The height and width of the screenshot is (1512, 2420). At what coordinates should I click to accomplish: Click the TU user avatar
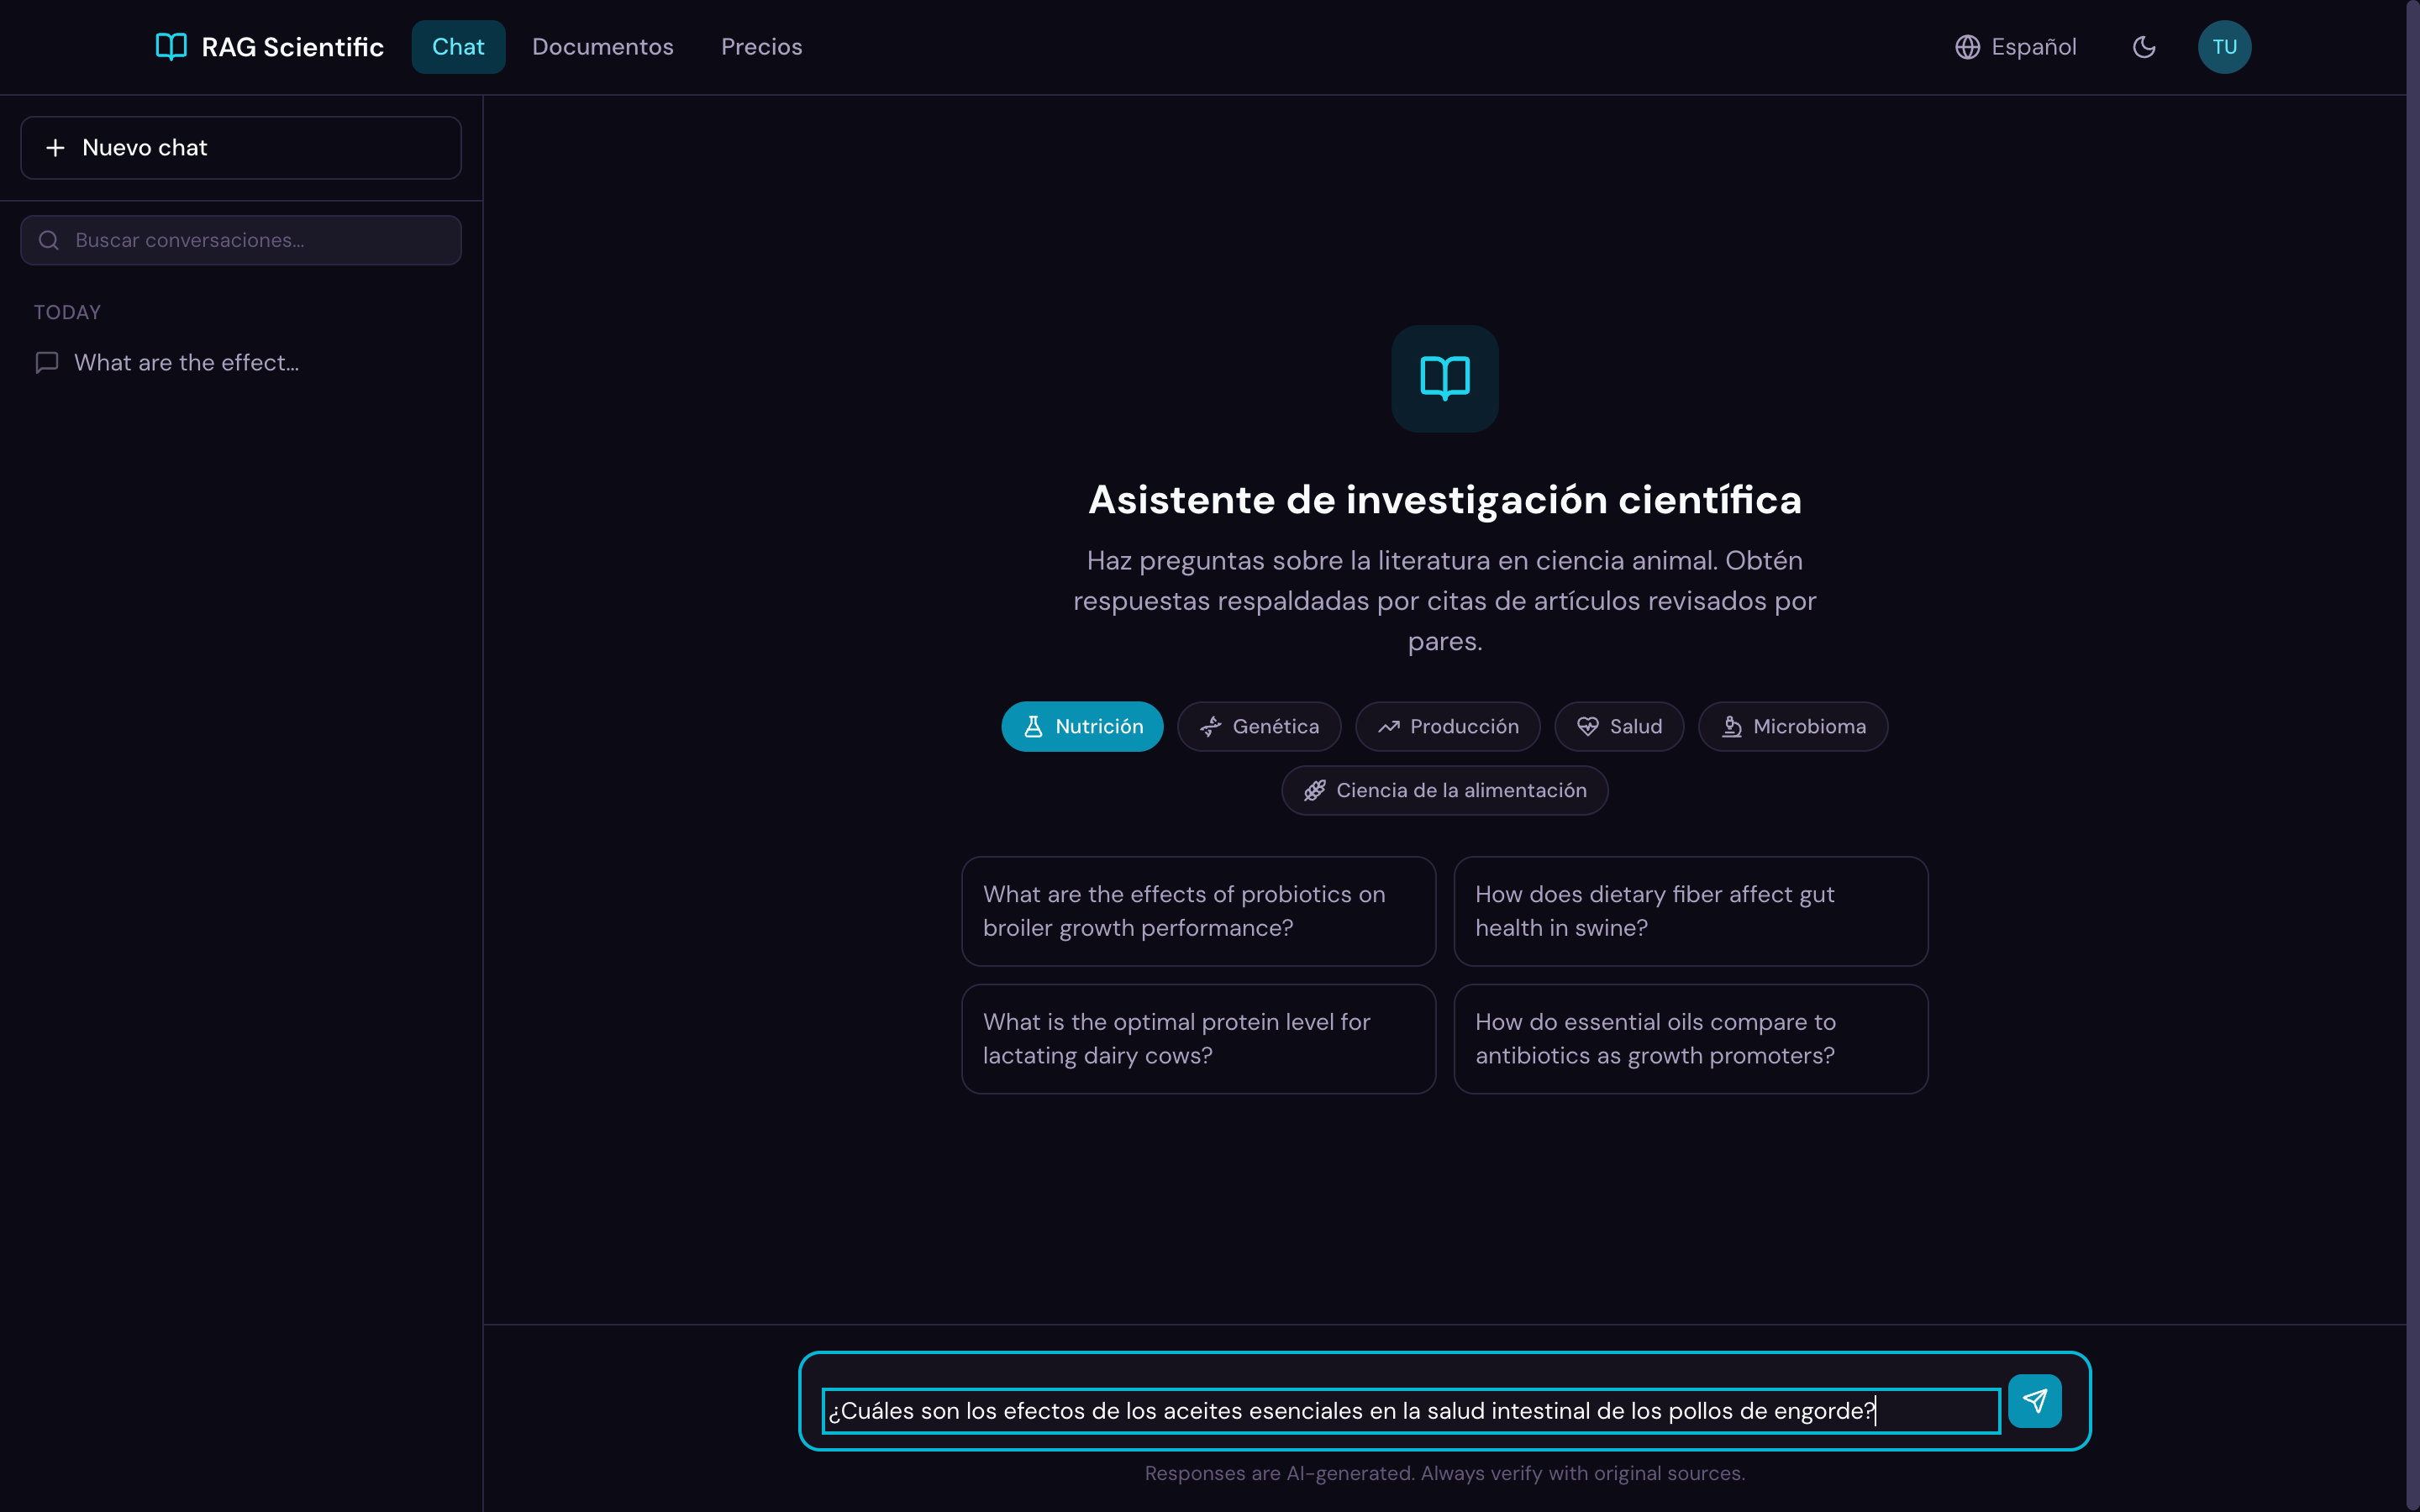2223,47
